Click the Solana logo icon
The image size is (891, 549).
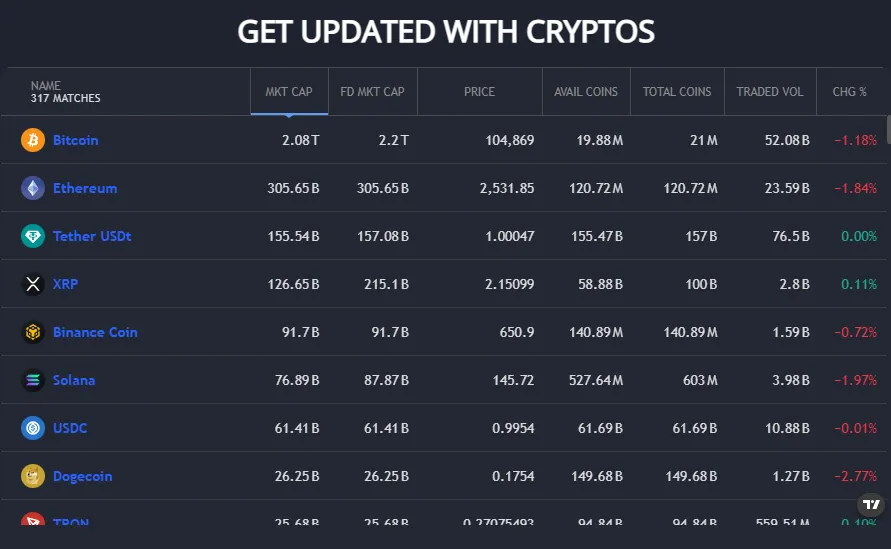click(x=33, y=380)
